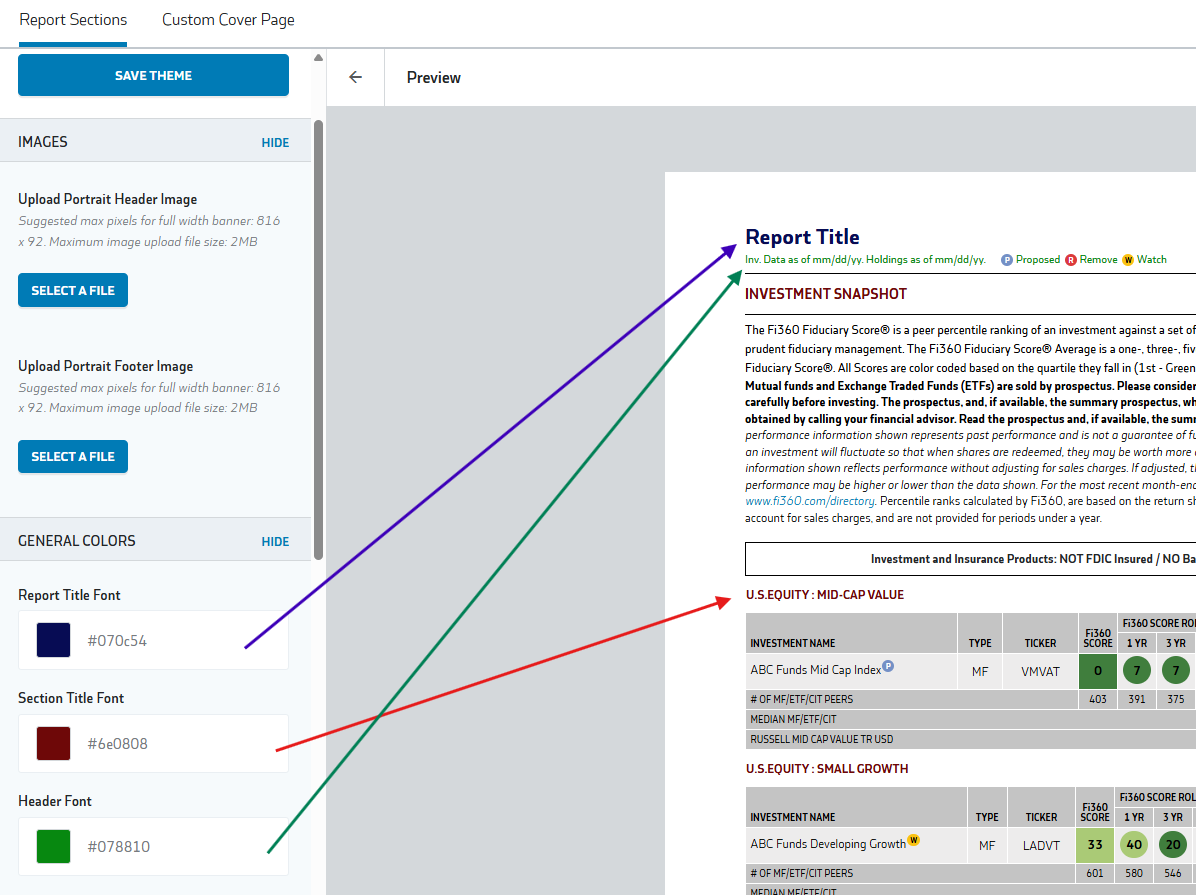Open the Section Title Font color swatch

[x=53, y=743]
